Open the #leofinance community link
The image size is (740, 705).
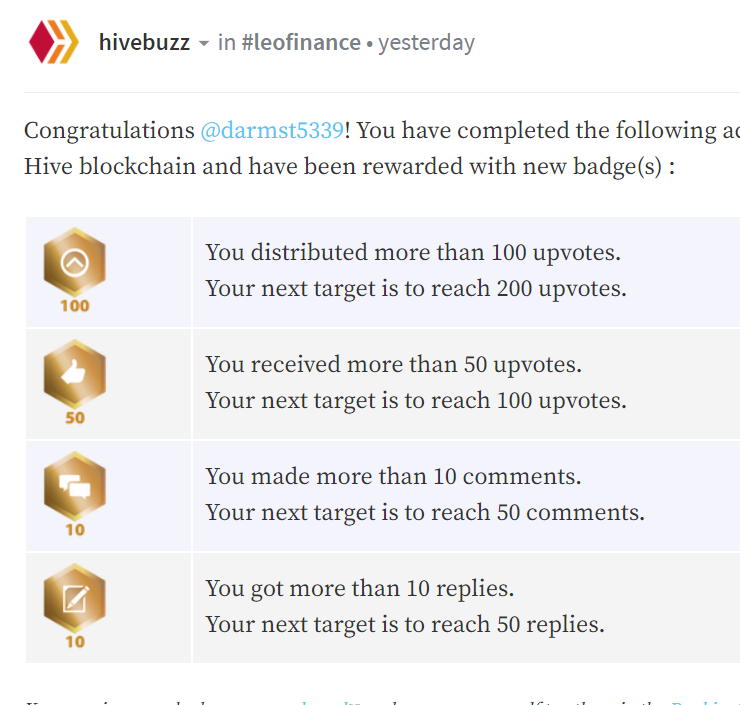click(301, 42)
